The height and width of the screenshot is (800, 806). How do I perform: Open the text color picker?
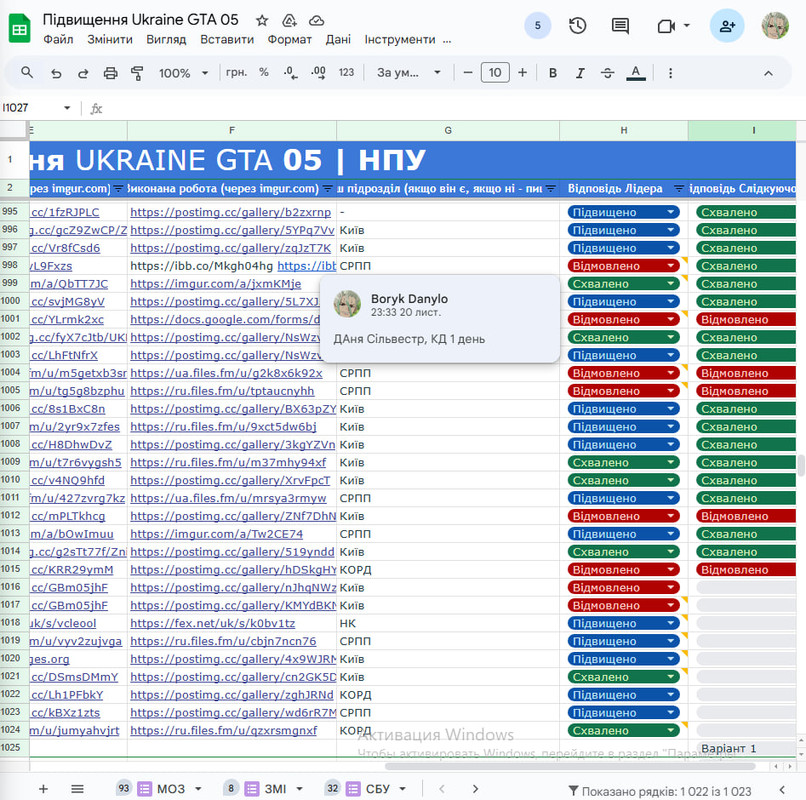click(x=635, y=73)
